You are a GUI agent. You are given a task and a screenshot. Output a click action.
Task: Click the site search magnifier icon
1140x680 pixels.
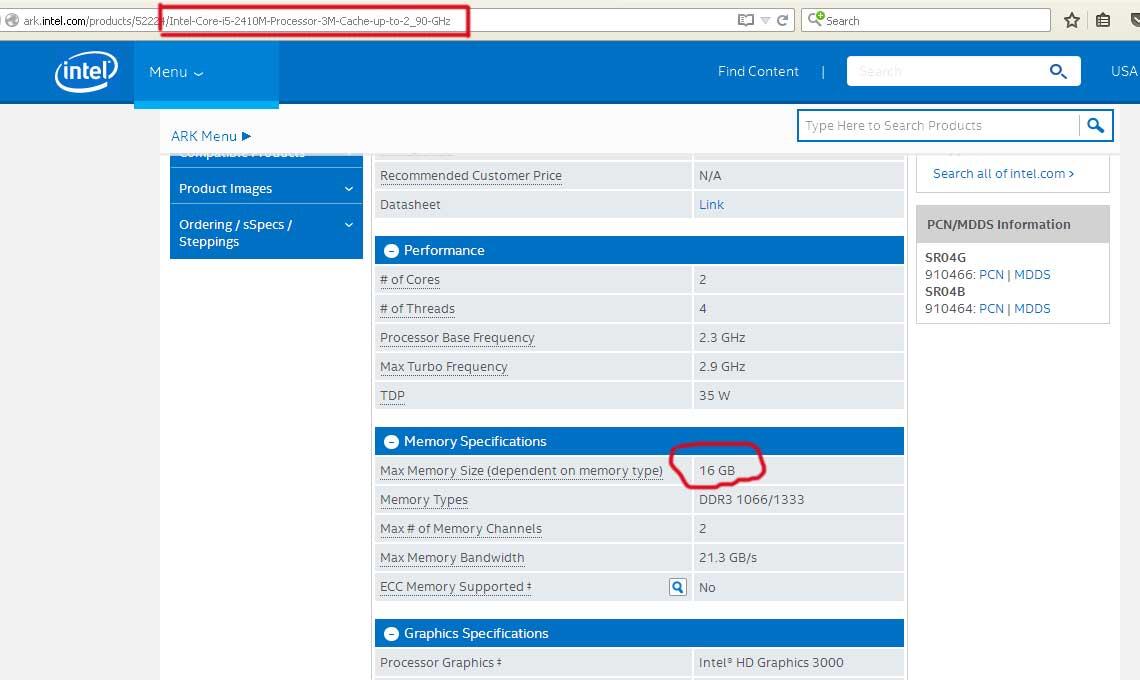pyautogui.click(x=1058, y=71)
